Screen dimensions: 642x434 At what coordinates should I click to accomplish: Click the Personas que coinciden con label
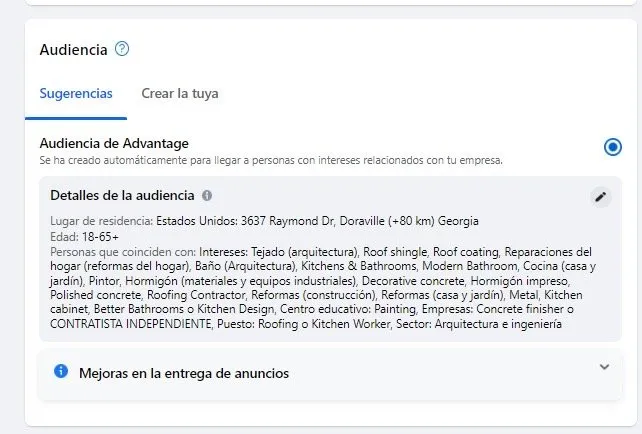(122, 251)
